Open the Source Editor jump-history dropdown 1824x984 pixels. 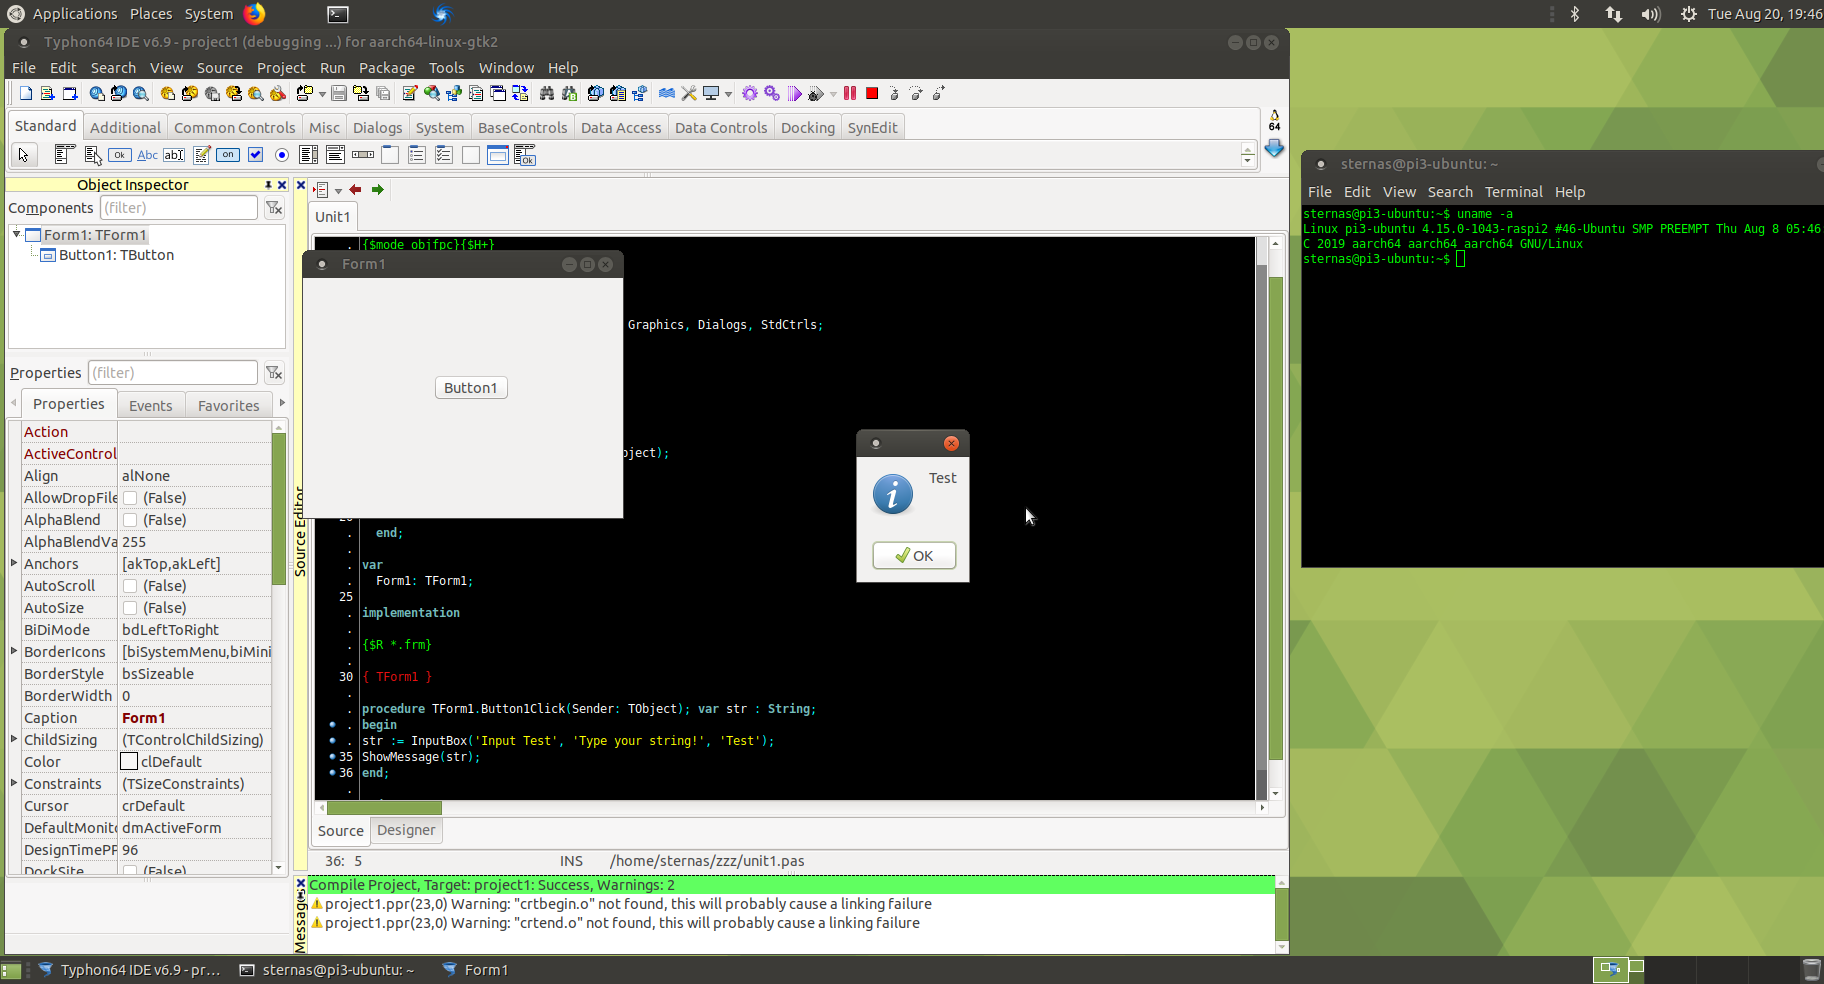point(338,190)
